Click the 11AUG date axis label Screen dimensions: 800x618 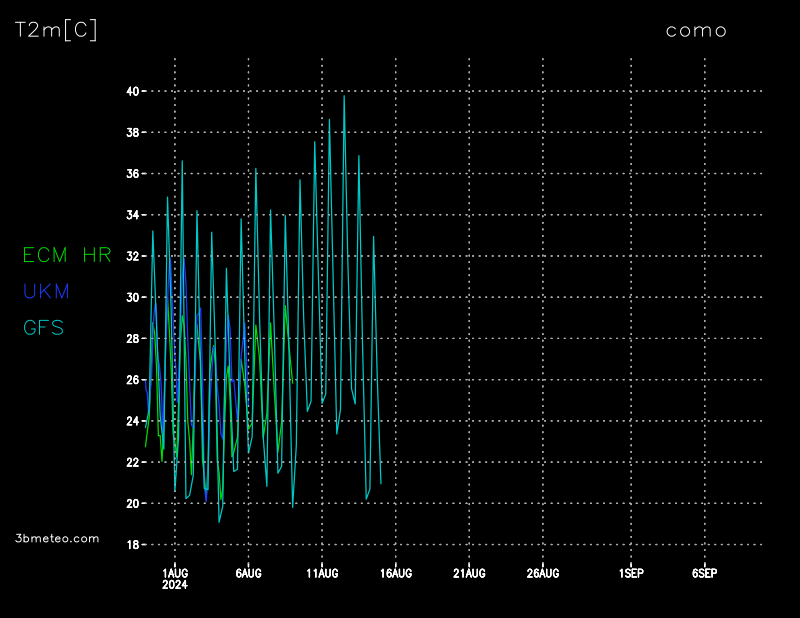322,573
